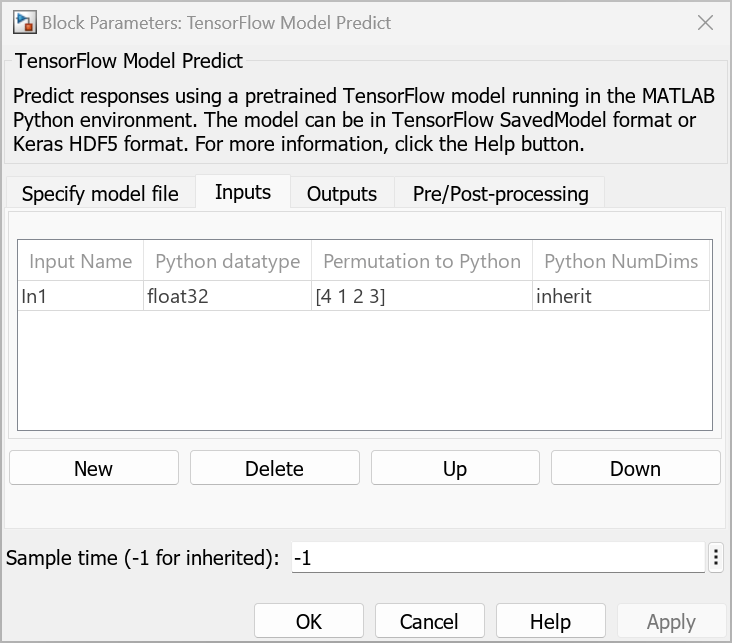Open the Outputs tab

coord(342,194)
